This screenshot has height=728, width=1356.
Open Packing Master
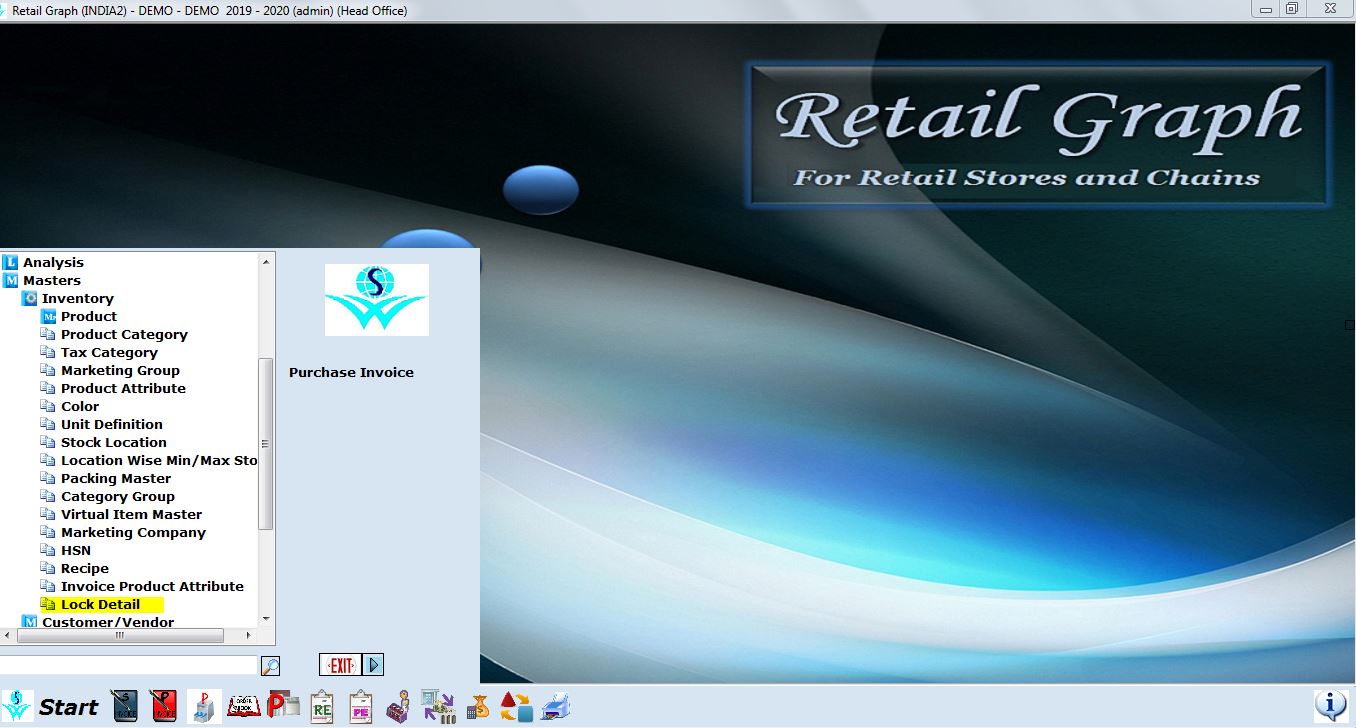116,478
